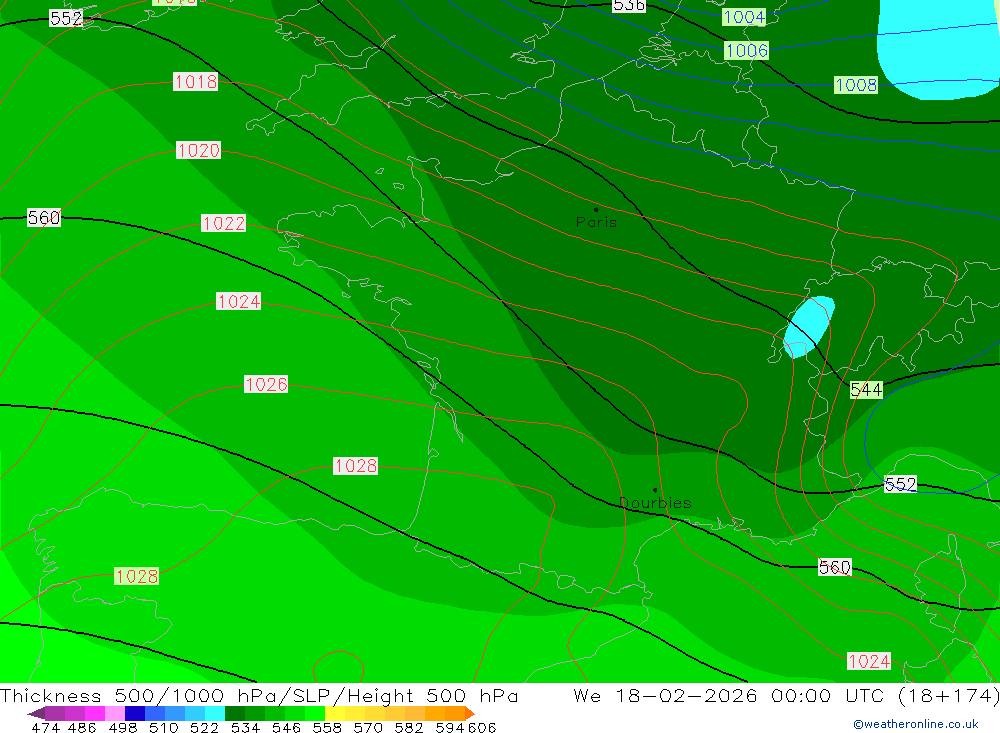Click the blue 1004 pressure label
This screenshot has height=733, width=1000.
click(744, 17)
